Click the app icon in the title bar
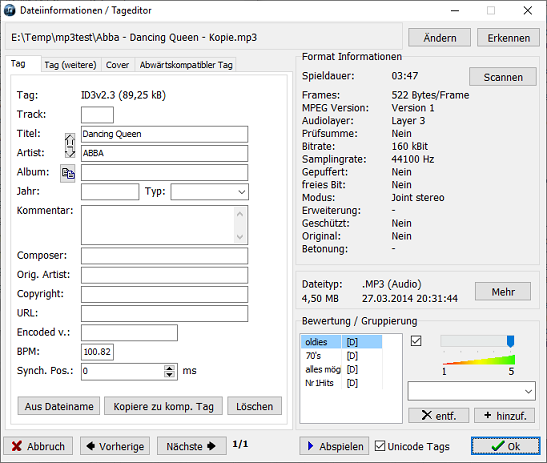This screenshot has width=547, height=463. [x=9, y=10]
